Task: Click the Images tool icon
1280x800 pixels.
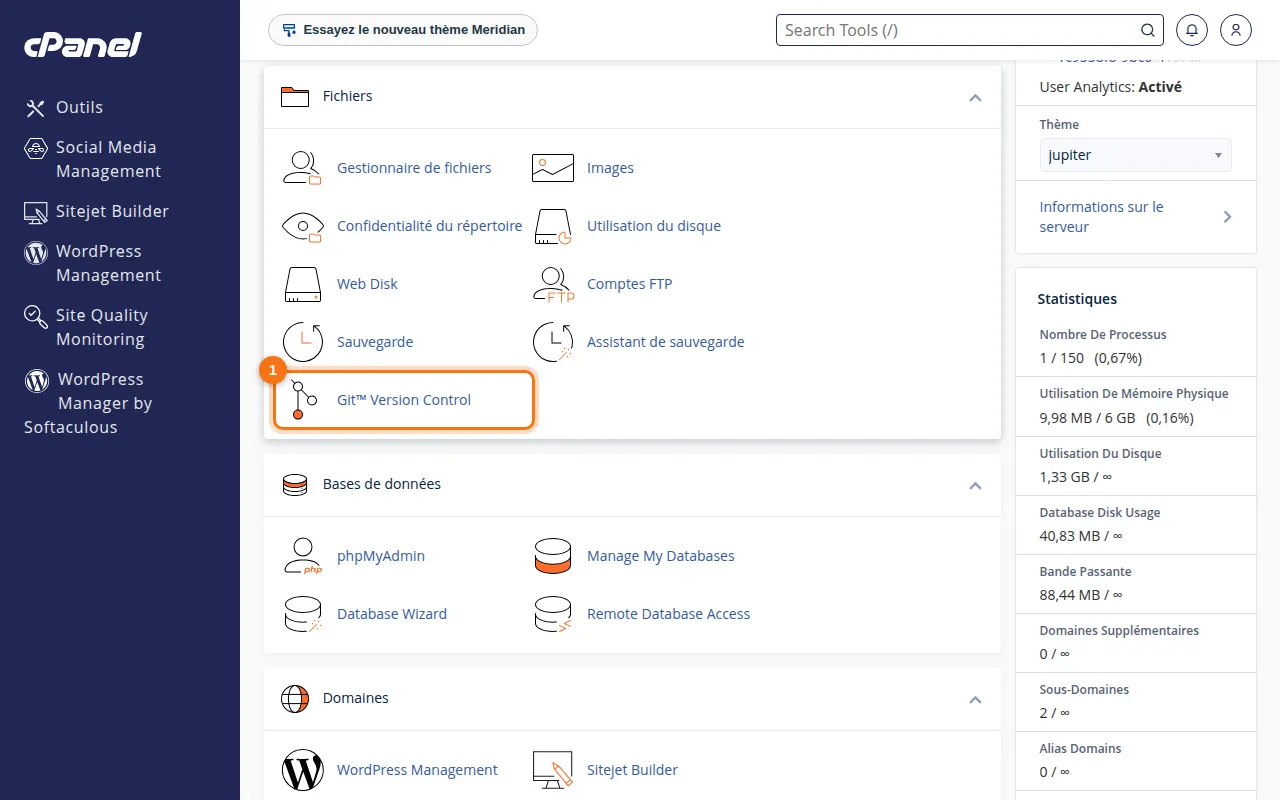Action: 553,168
